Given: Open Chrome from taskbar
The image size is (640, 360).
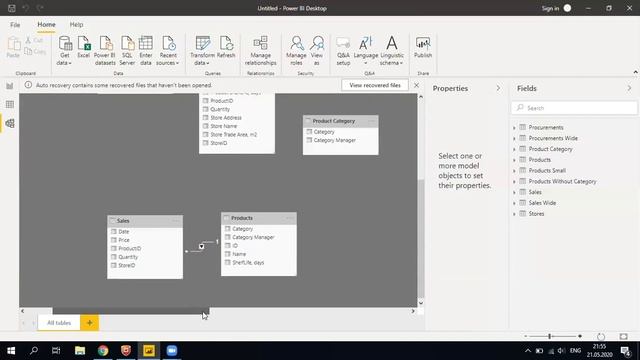Looking at the screenshot, I should pyautogui.click(x=103, y=351).
